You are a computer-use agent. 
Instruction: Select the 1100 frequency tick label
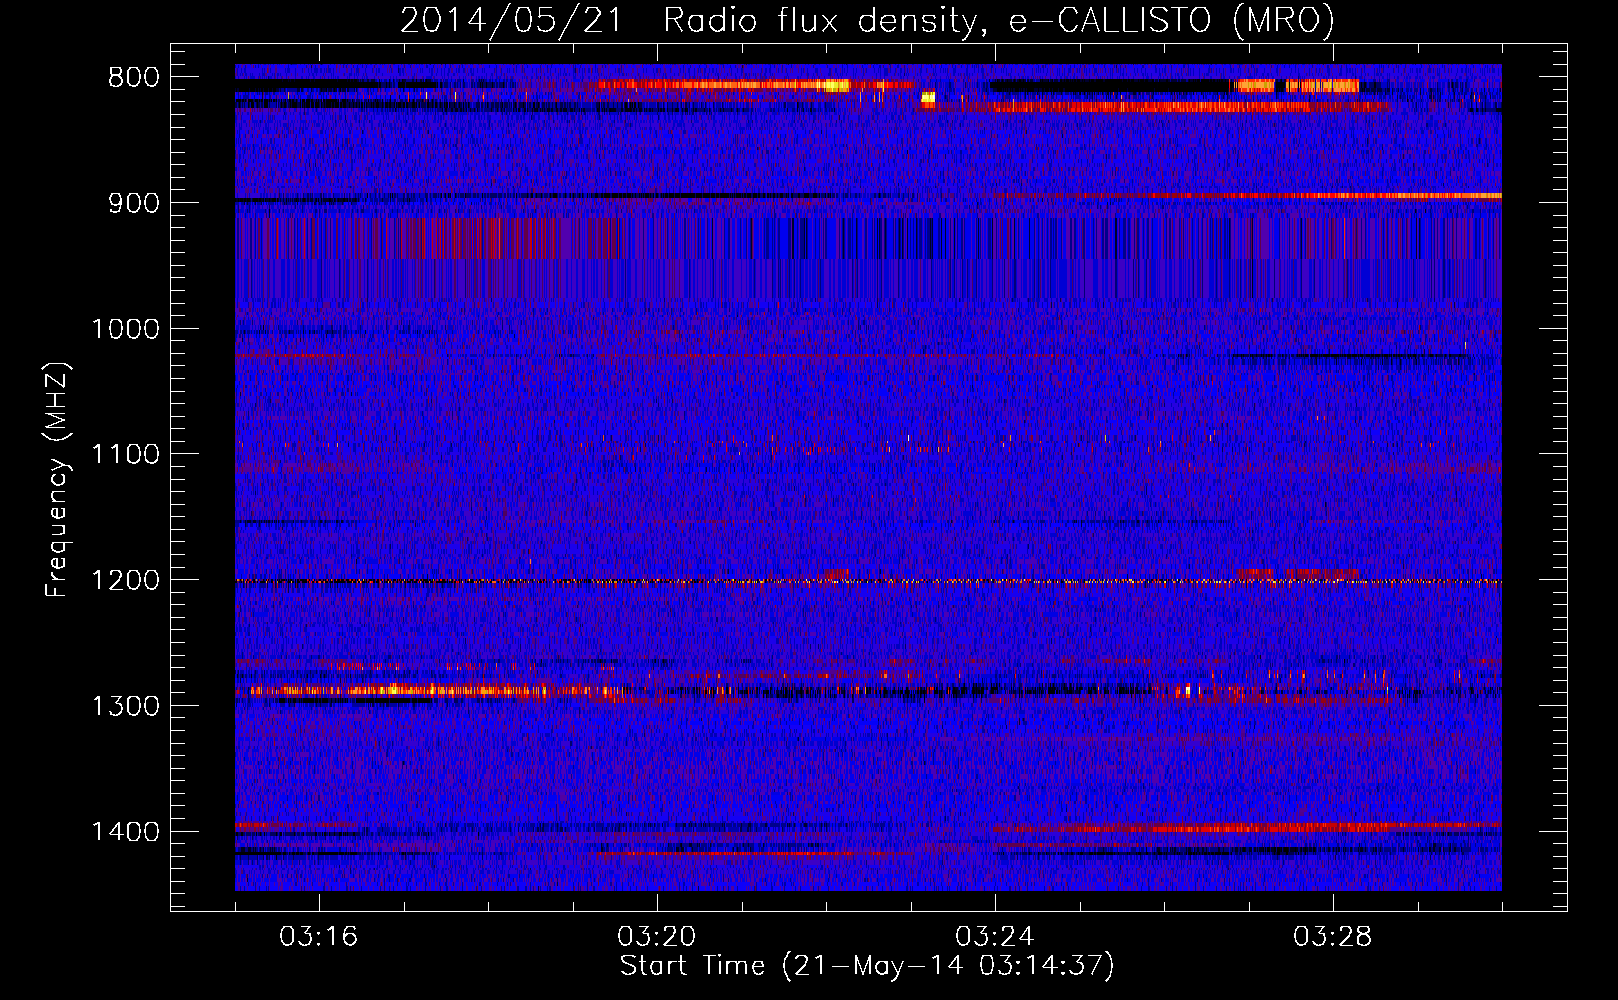125,455
